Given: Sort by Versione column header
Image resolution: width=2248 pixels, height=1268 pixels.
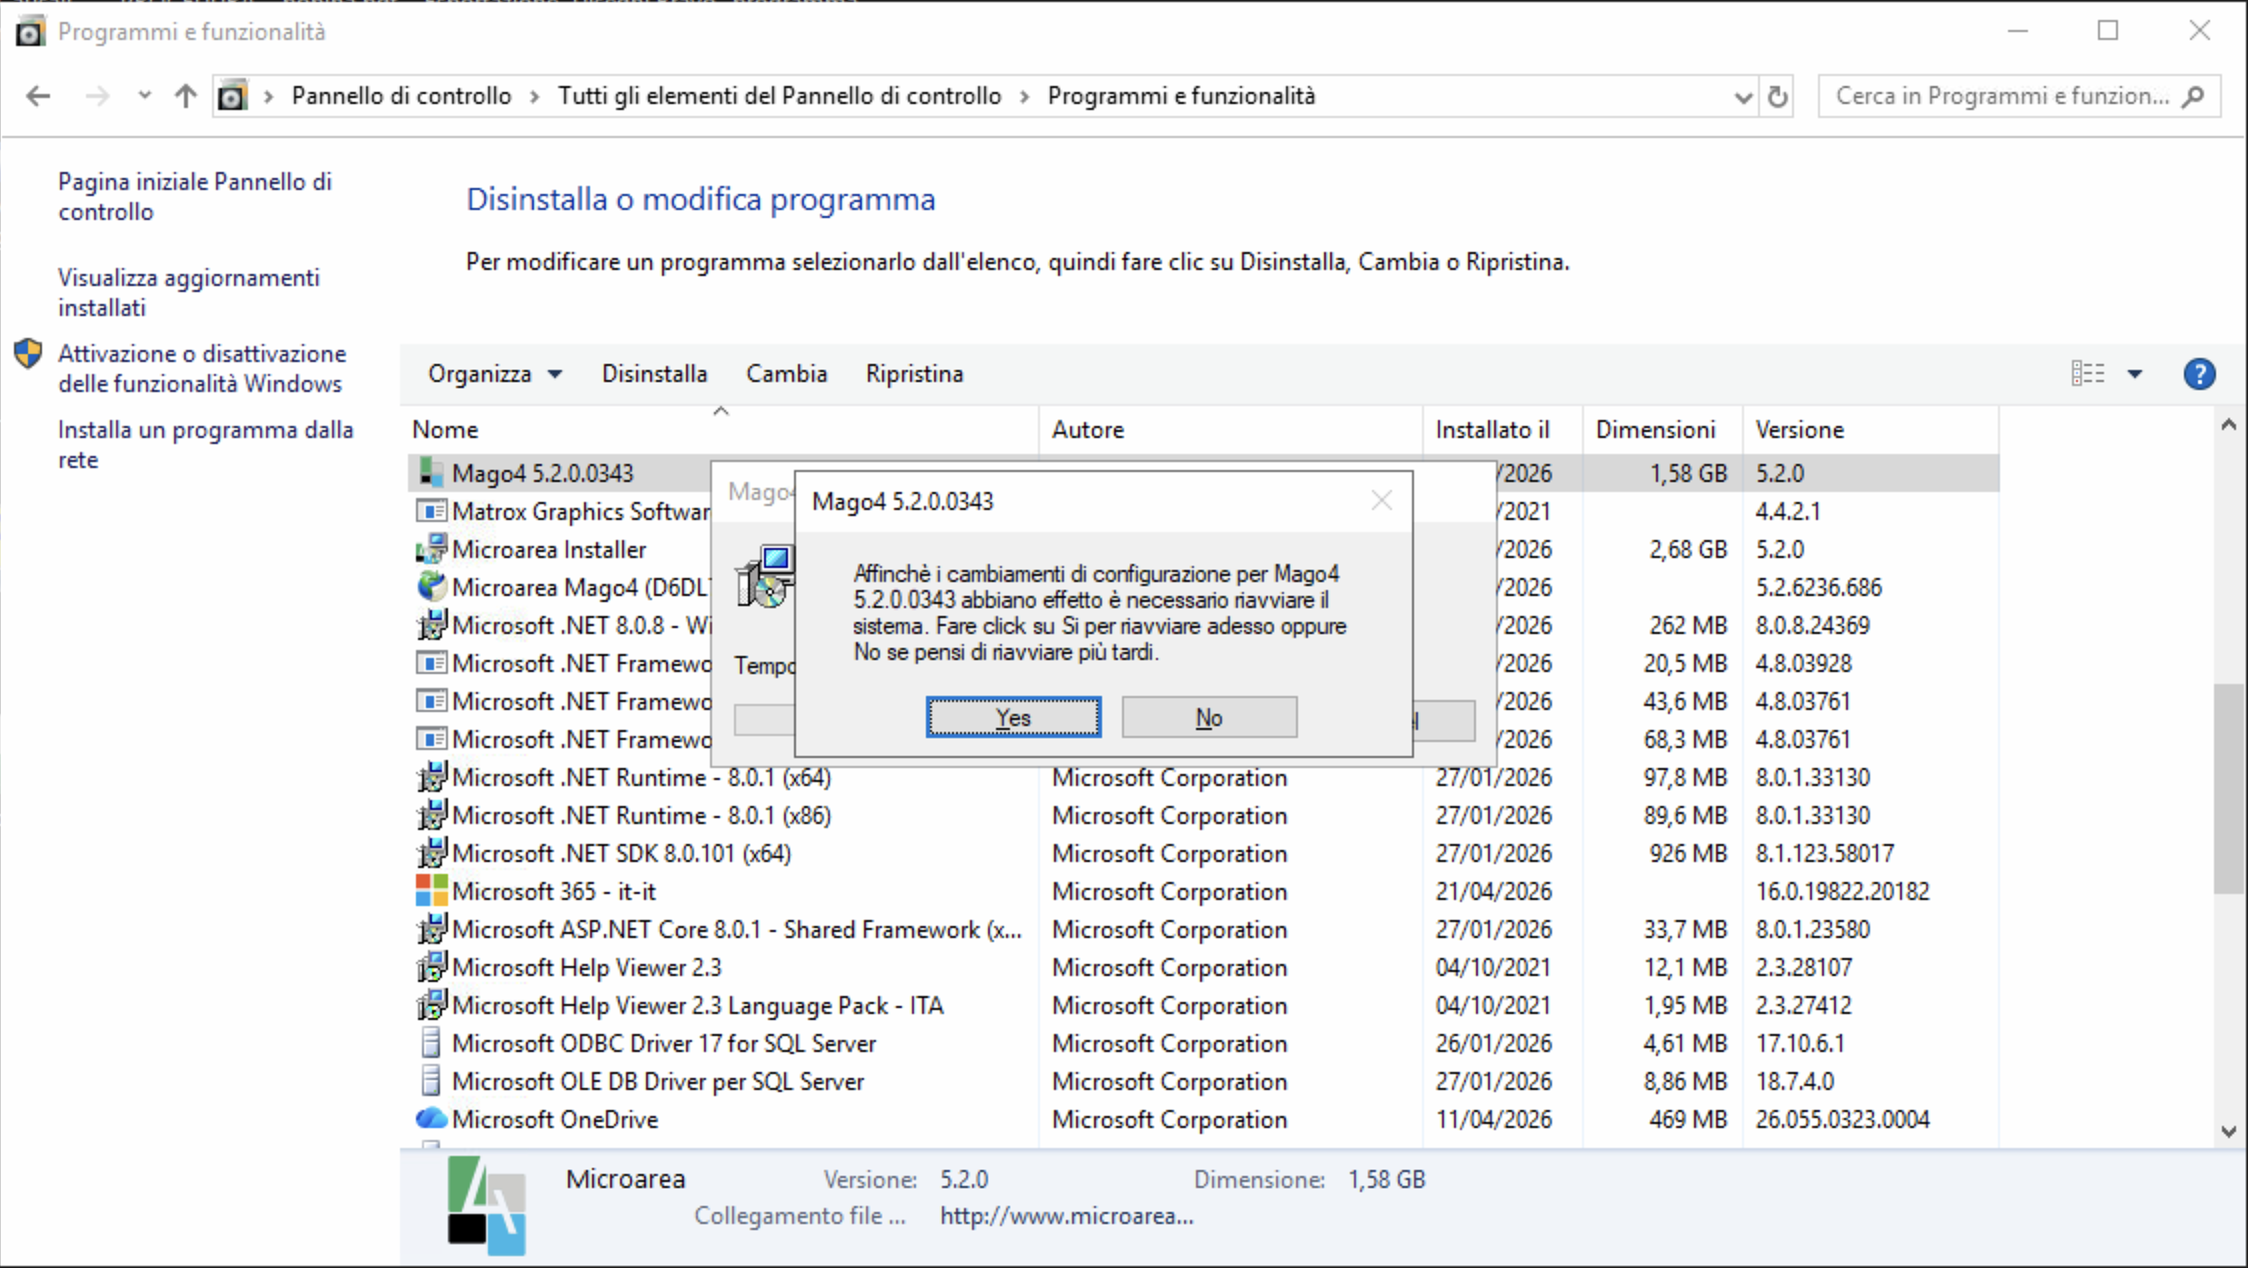Looking at the screenshot, I should click(1871, 430).
